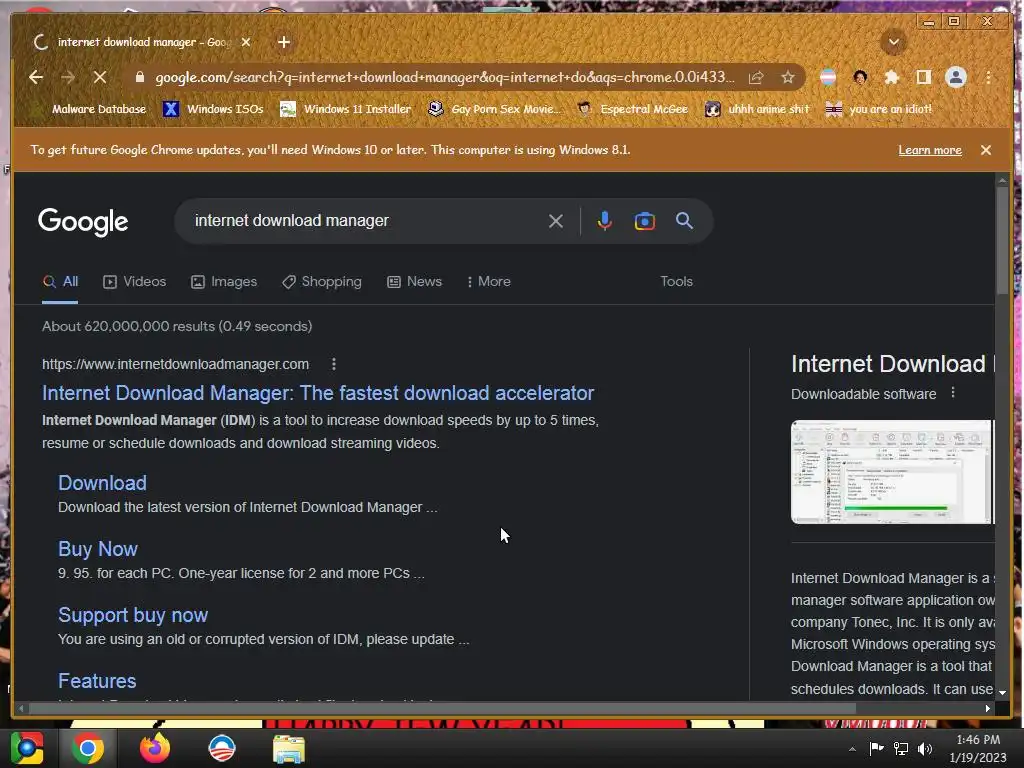Clear the search query with X
Image resolution: width=1024 pixels, height=768 pixels.
(x=556, y=221)
